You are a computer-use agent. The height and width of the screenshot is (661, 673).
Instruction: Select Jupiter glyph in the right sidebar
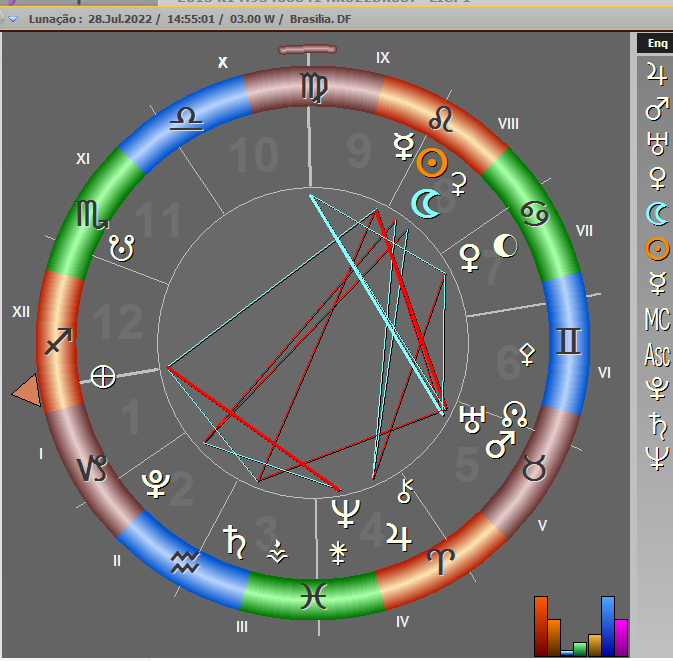click(x=657, y=74)
